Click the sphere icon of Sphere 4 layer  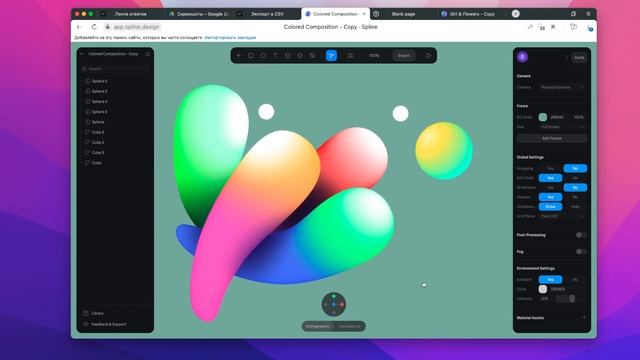pos(87,101)
